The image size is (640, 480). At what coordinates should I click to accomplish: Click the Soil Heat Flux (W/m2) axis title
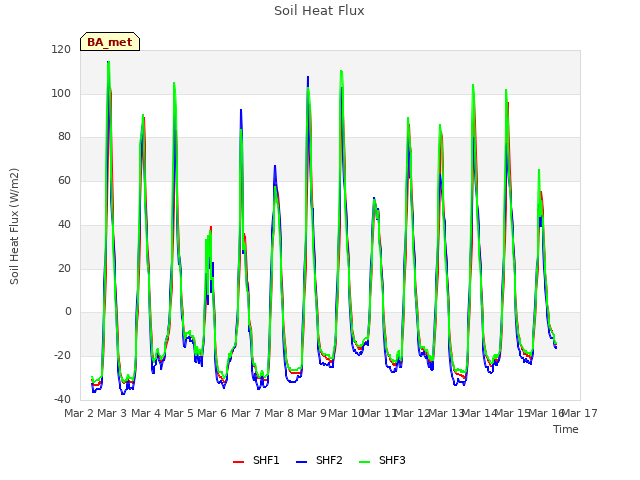[x=14, y=226]
